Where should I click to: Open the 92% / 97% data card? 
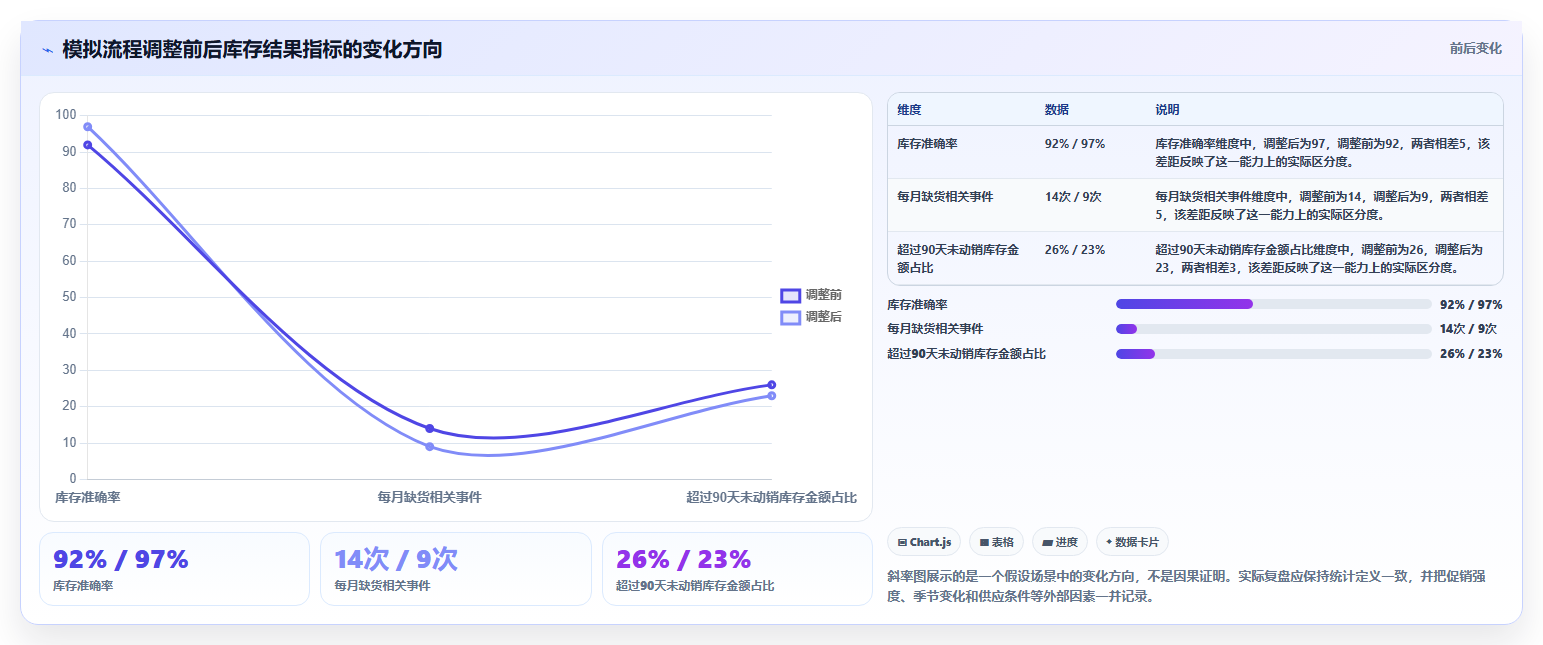pos(175,569)
